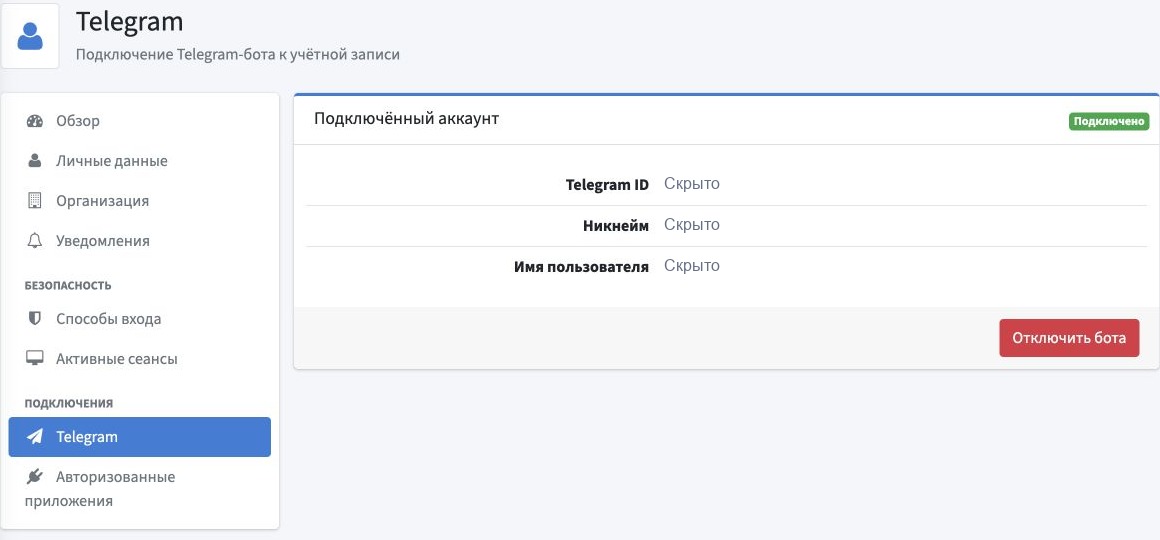
Task: Click the green Подключено status badge
Action: coord(1109,121)
